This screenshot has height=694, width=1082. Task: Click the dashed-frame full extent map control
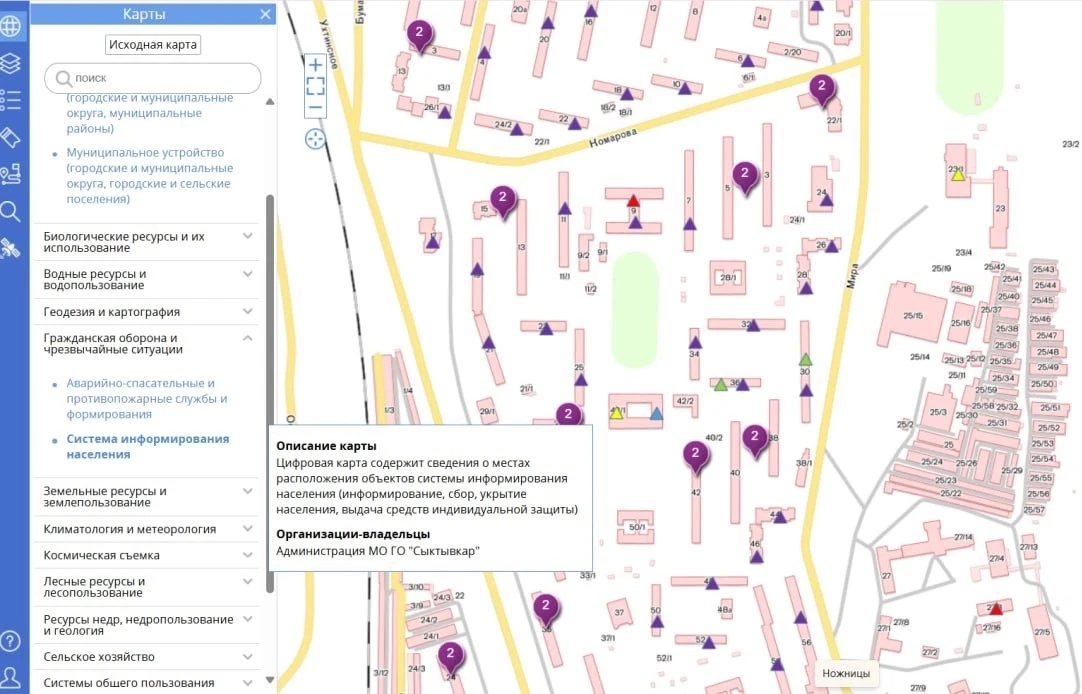point(315,86)
